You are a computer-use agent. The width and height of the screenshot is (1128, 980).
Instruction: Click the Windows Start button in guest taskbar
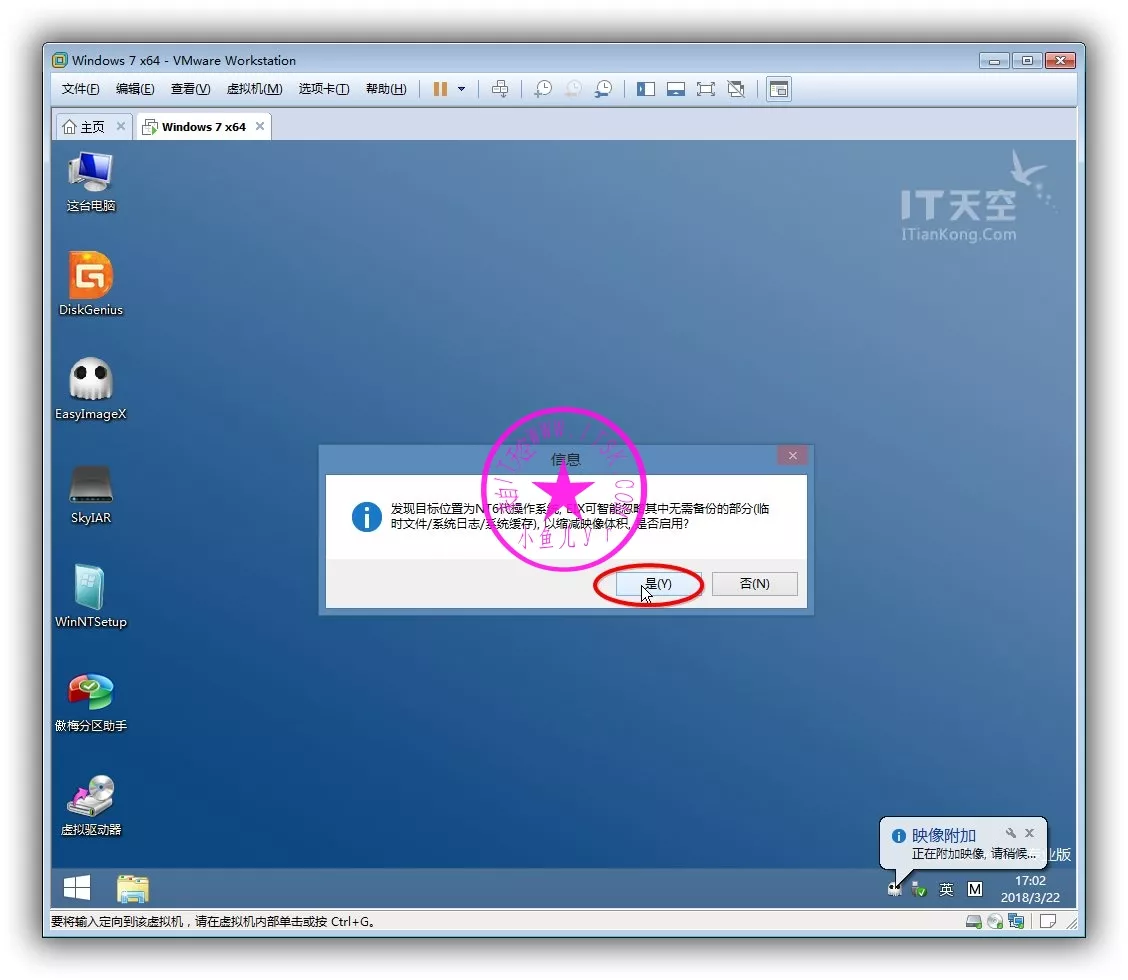point(77,888)
